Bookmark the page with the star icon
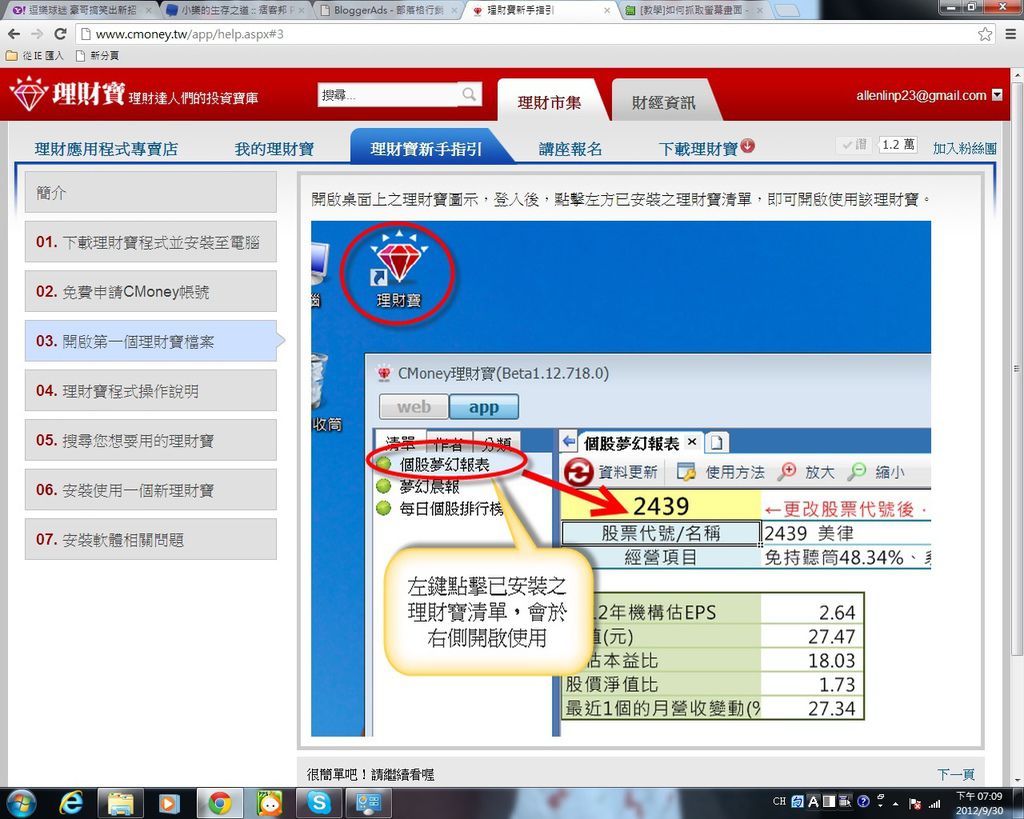This screenshot has width=1024, height=819. pyautogui.click(x=985, y=34)
